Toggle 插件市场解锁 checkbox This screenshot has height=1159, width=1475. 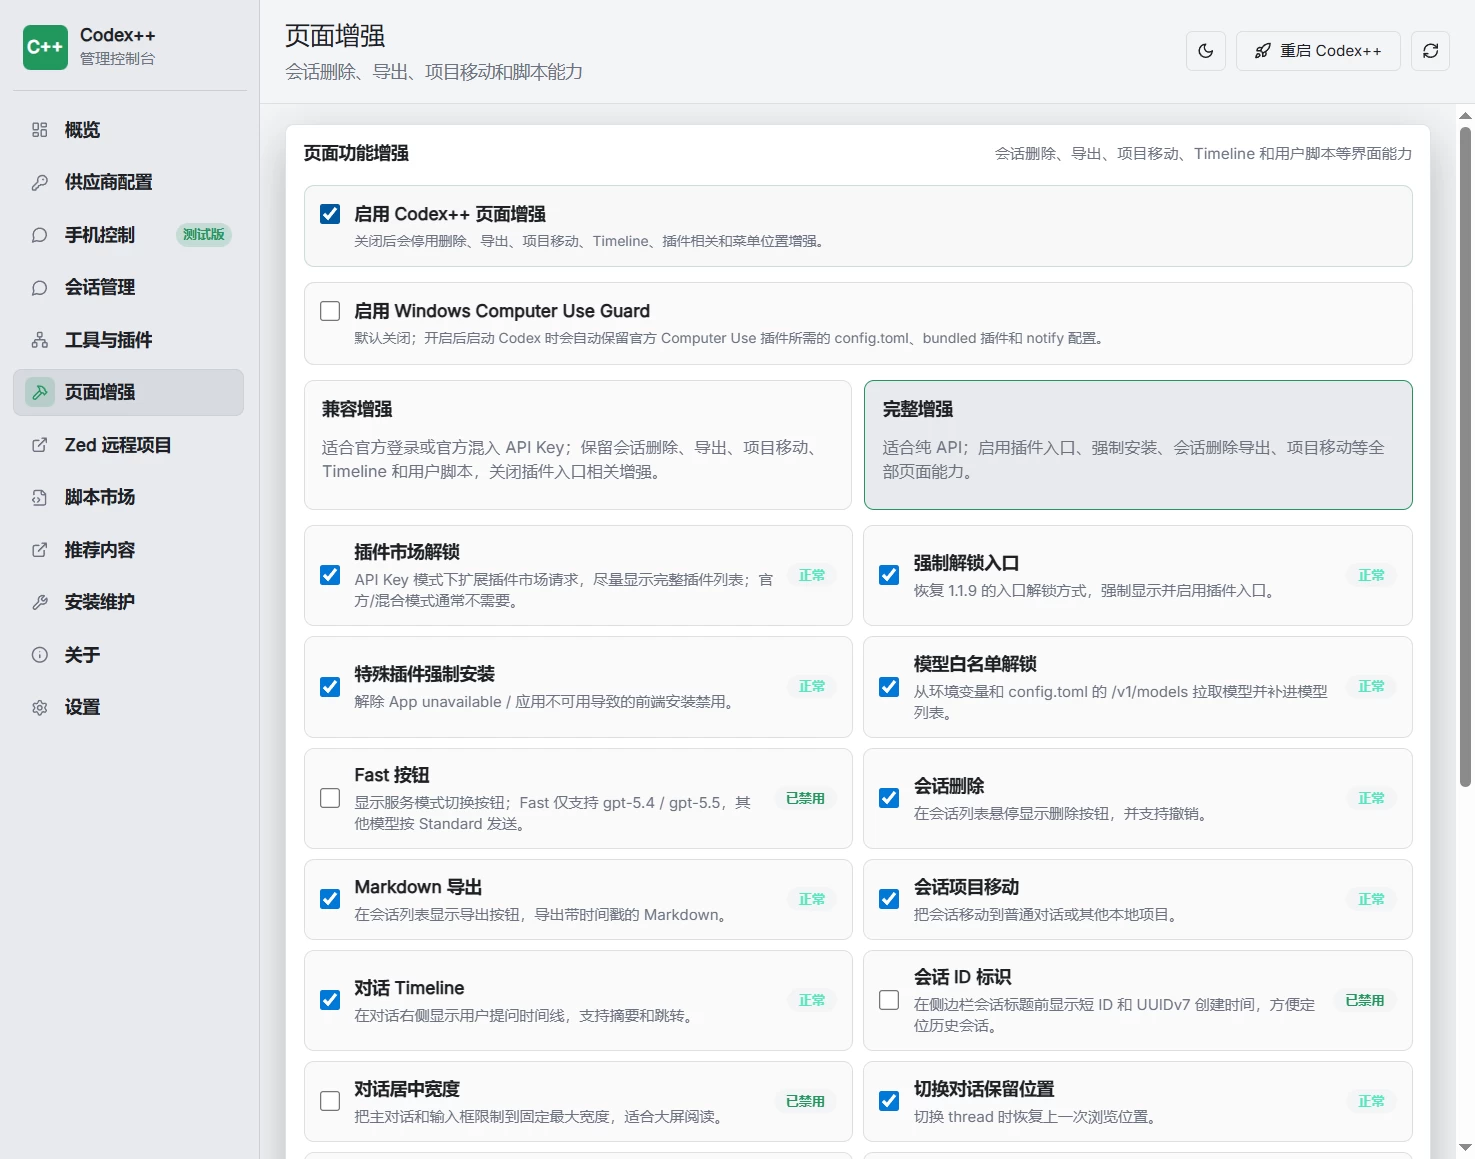pyautogui.click(x=330, y=575)
